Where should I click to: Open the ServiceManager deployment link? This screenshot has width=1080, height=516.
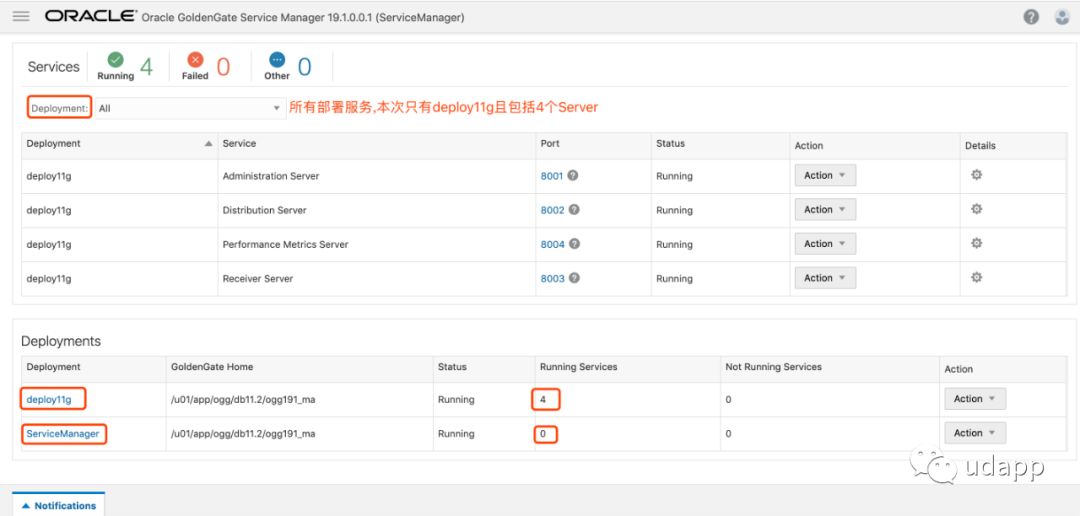[x=63, y=434]
